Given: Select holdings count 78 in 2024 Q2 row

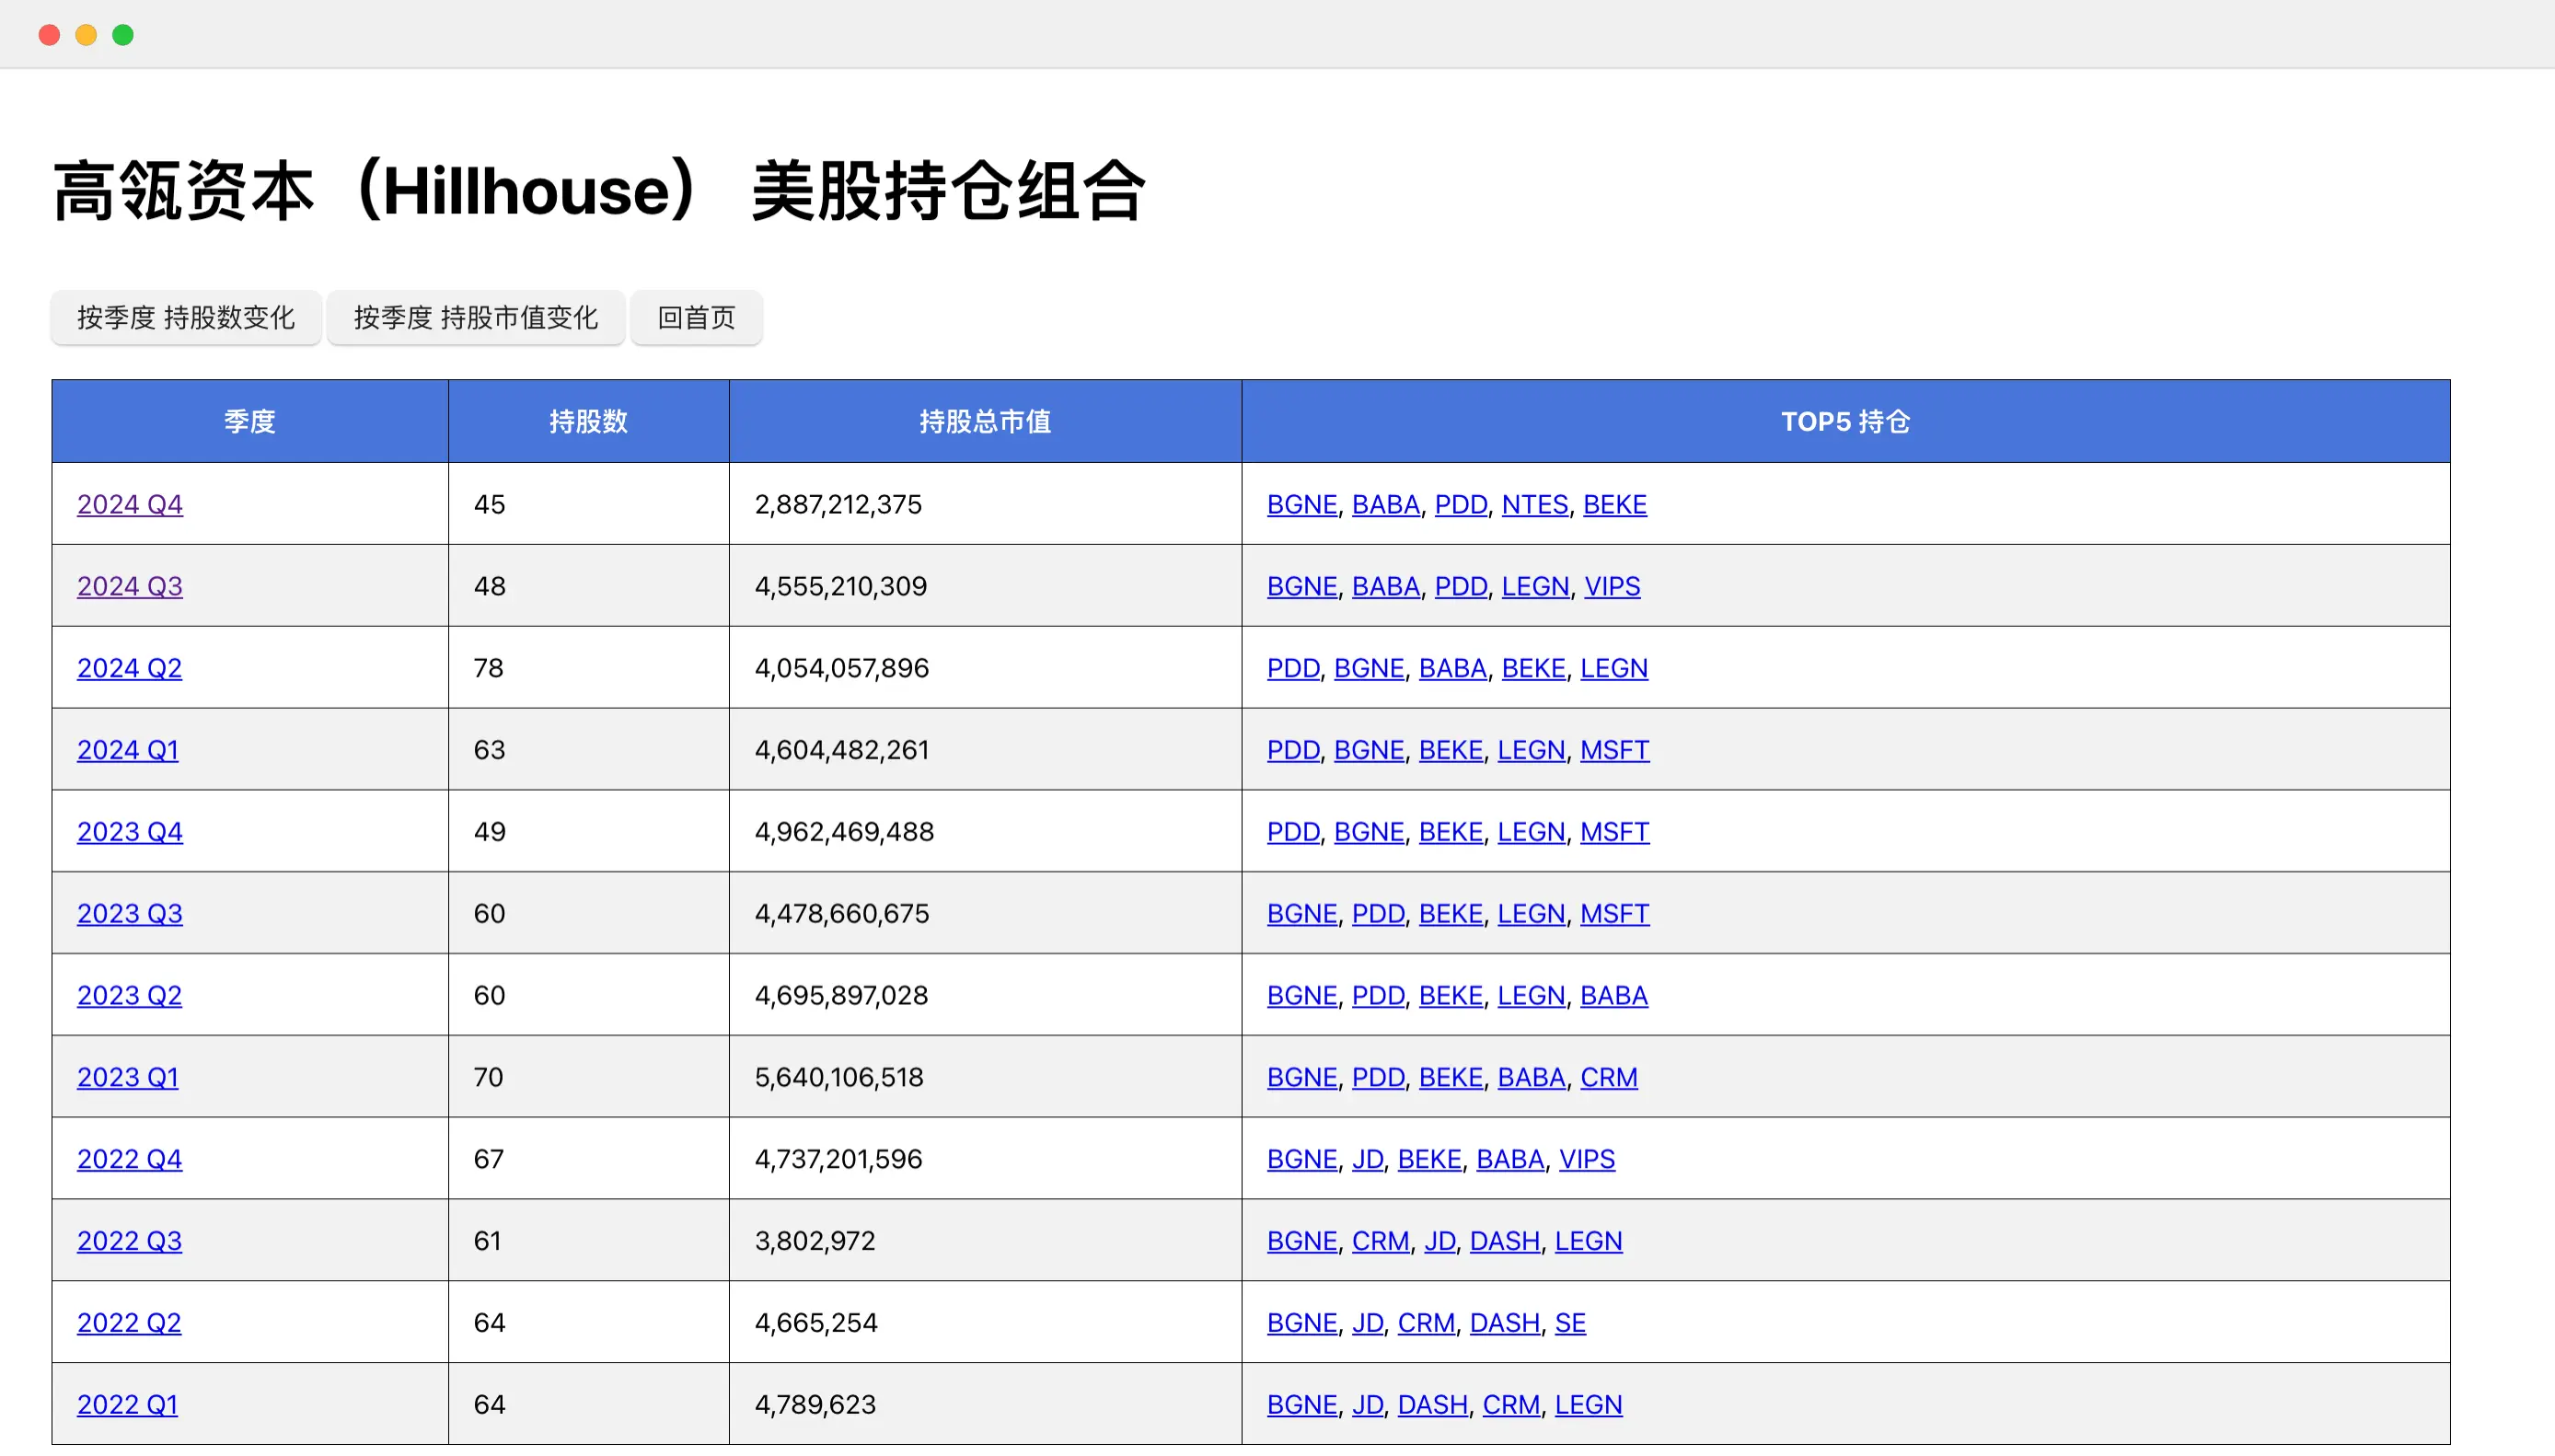Looking at the screenshot, I should click(489, 668).
